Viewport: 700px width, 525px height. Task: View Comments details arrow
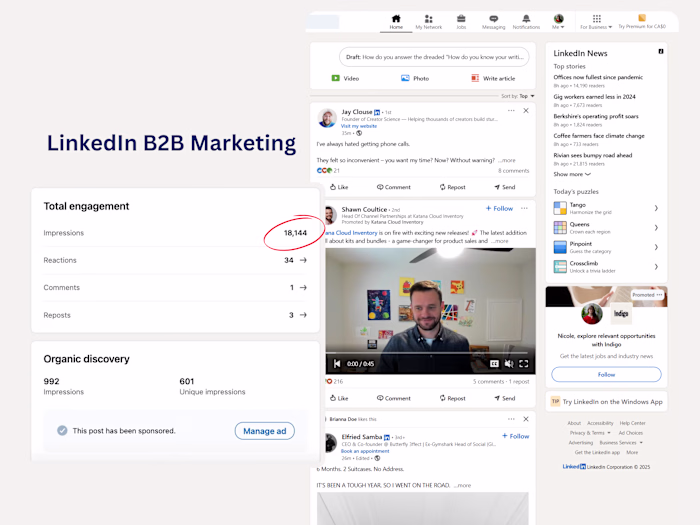303,288
